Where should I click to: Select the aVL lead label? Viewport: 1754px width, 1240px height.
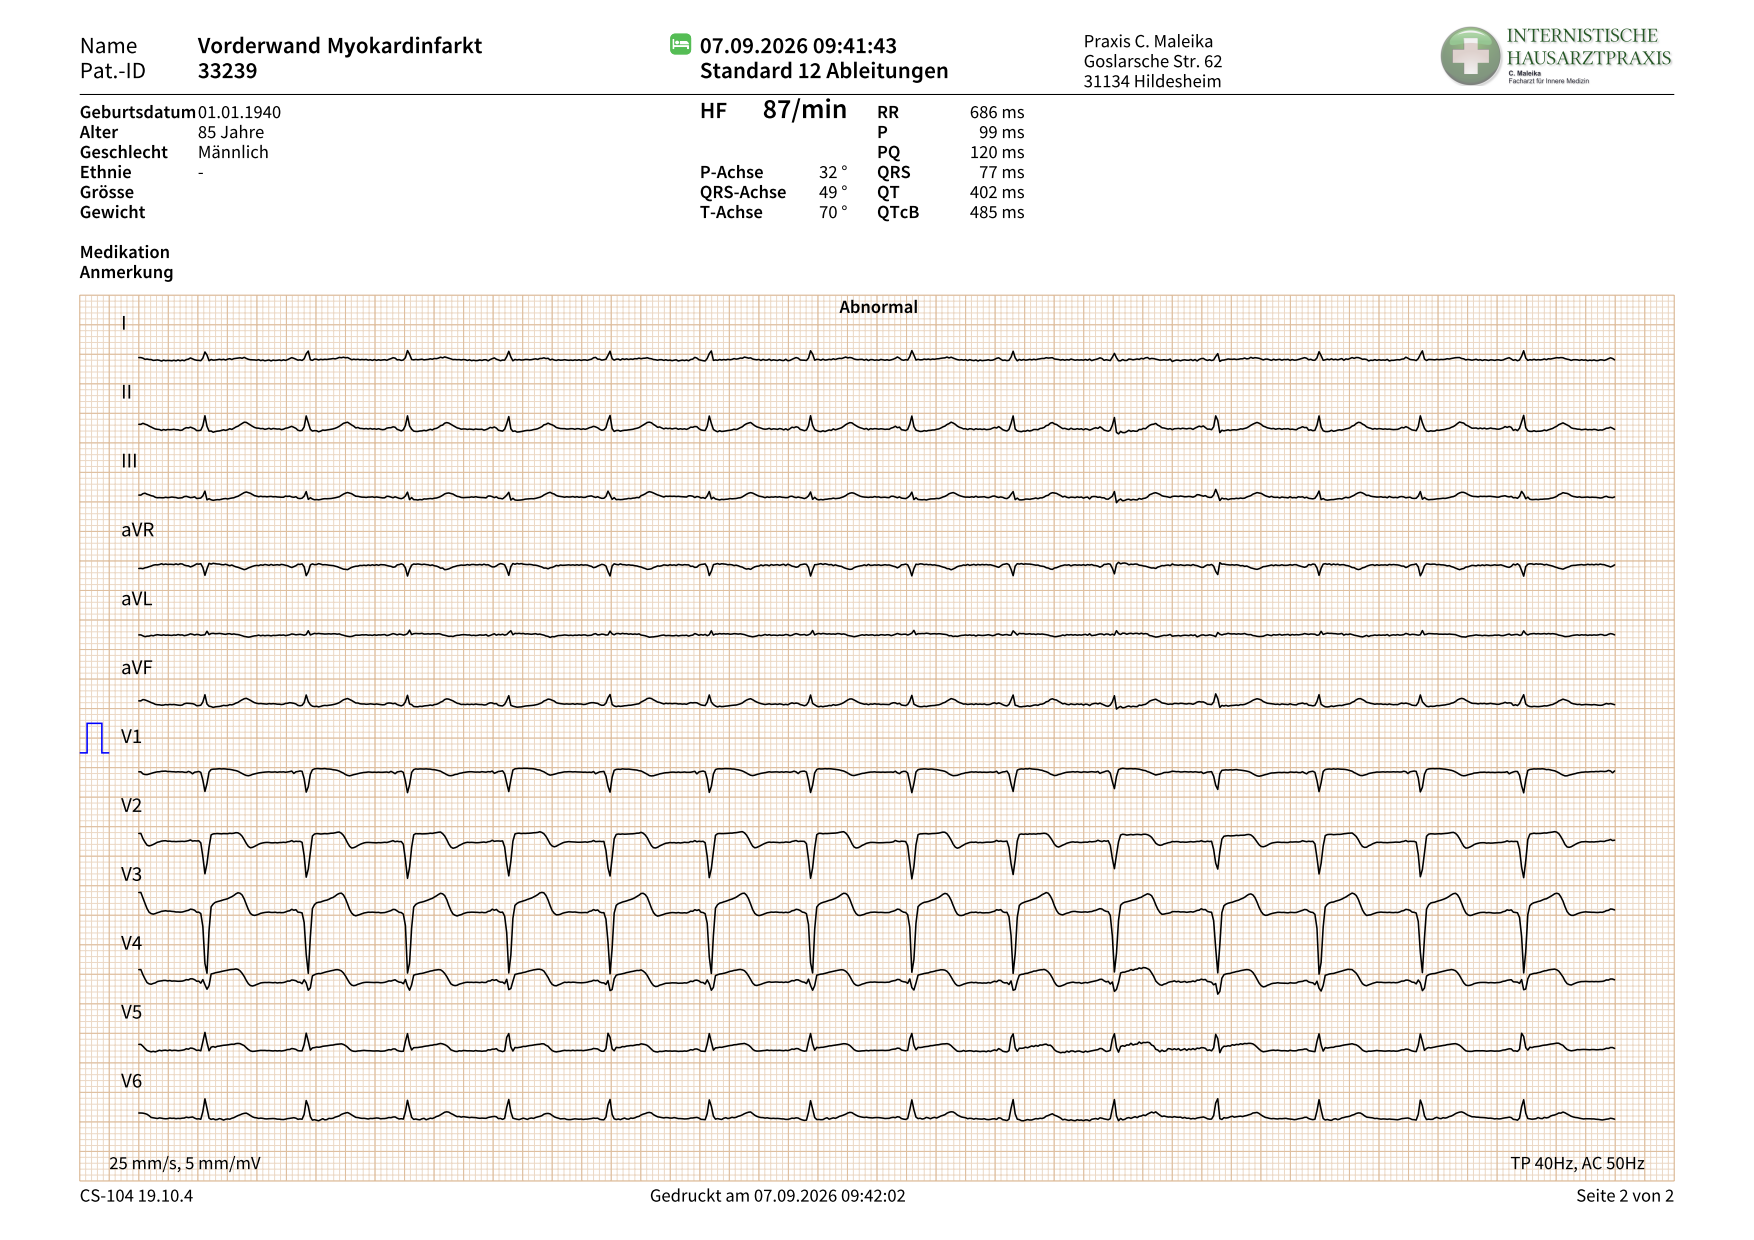pyautogui.click(x=137, y=599)
